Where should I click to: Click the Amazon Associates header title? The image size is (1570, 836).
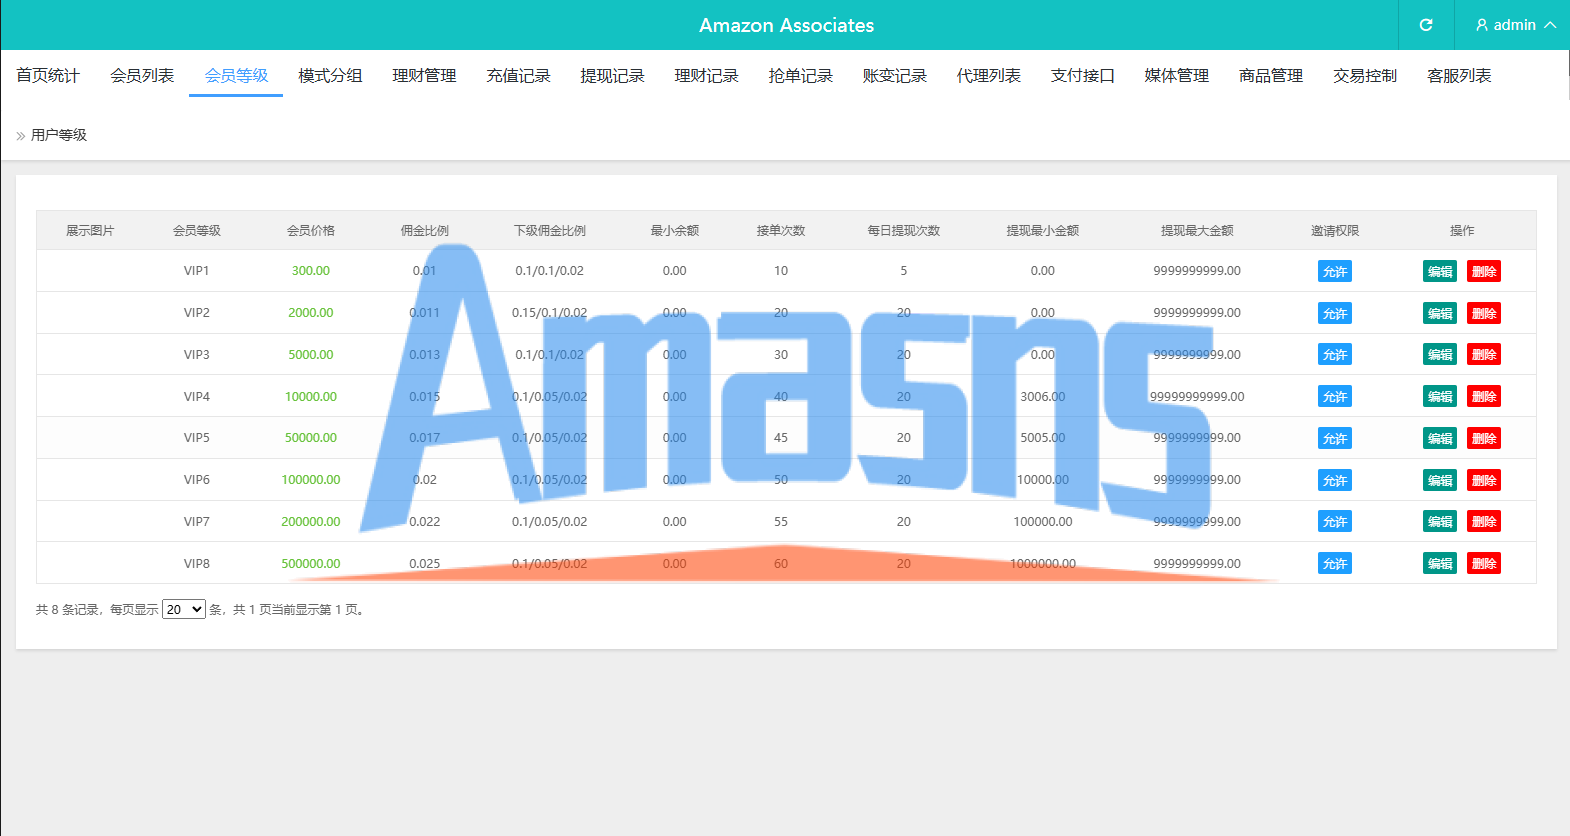(786, 25)
